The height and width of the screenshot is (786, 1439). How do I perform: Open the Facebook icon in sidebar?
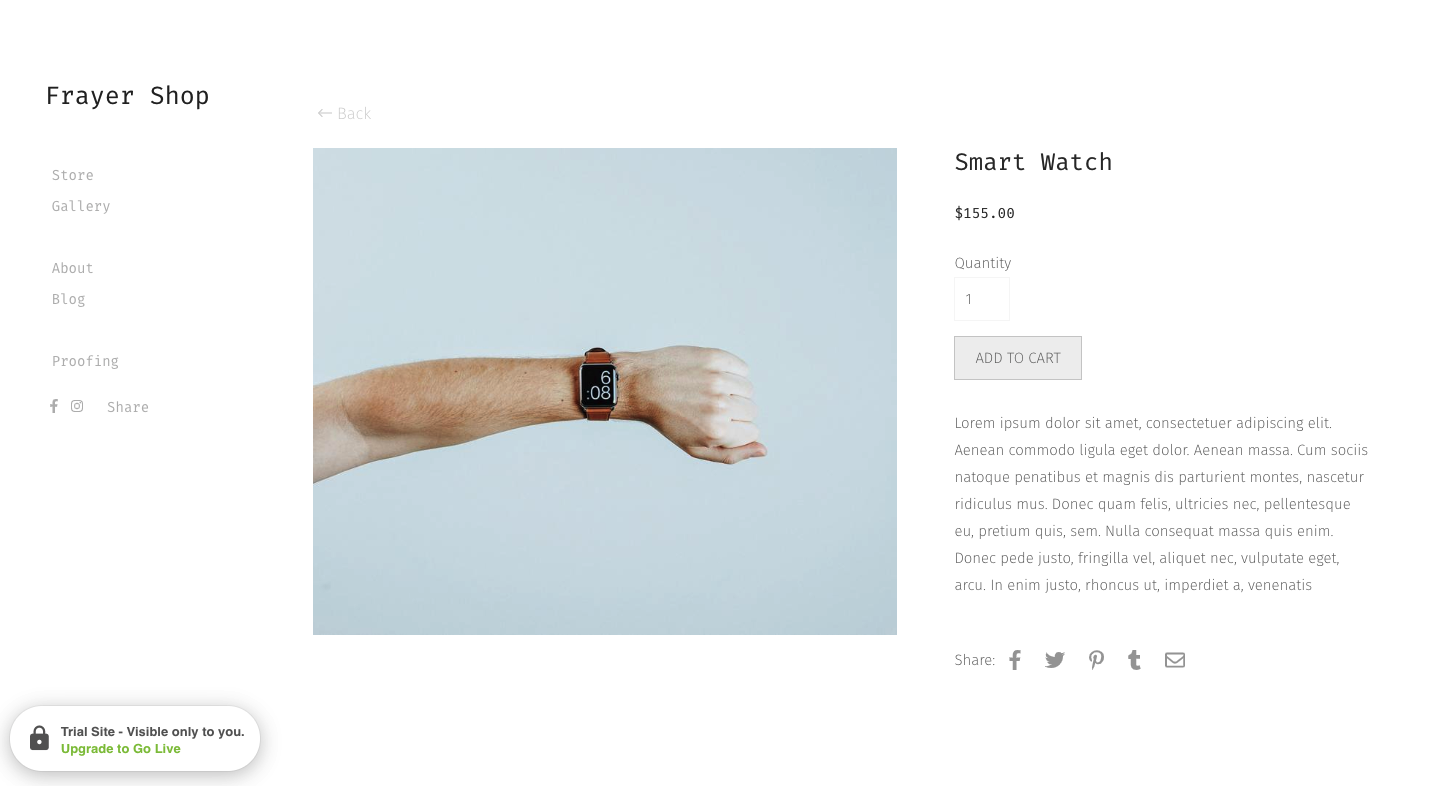[x=54, y=406]
